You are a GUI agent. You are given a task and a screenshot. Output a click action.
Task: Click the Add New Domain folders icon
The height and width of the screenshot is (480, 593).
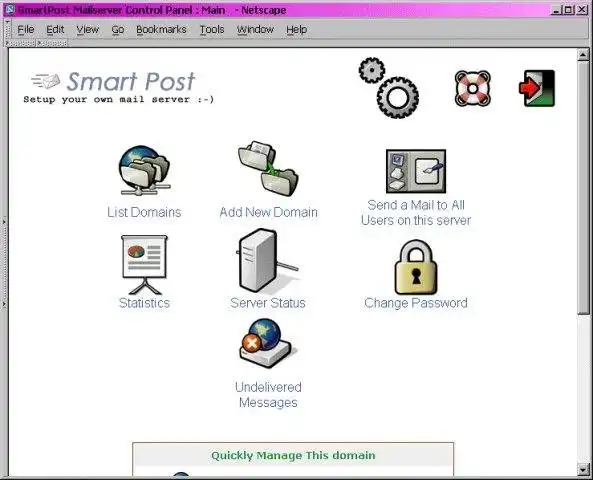click(x=268, y=169)
